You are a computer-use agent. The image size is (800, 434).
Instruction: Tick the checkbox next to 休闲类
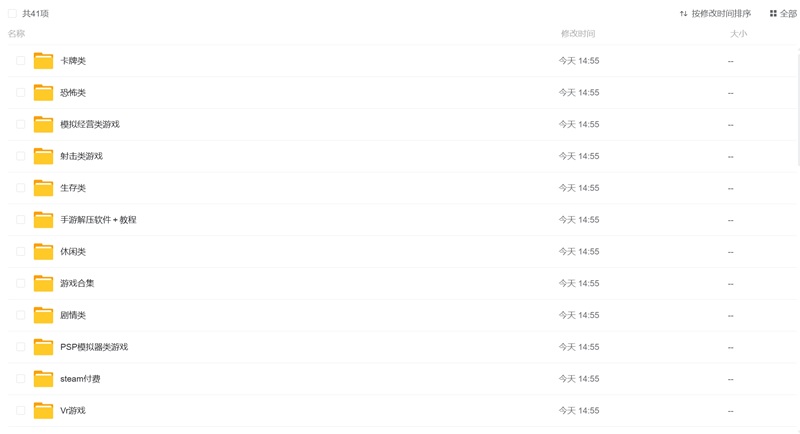[x=20, y=252]
